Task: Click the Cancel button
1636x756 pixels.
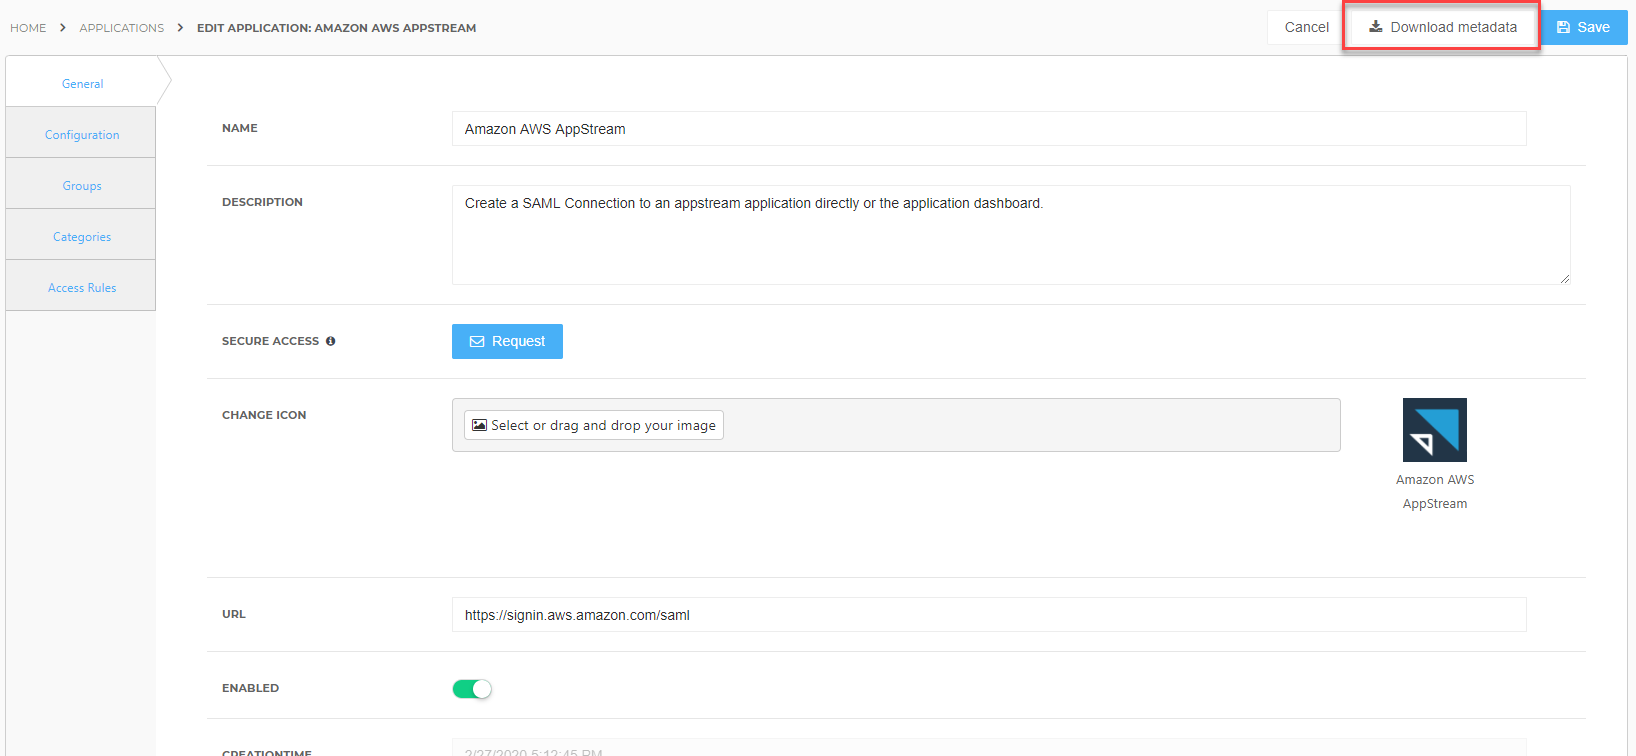Action: tap(1306, 27)
